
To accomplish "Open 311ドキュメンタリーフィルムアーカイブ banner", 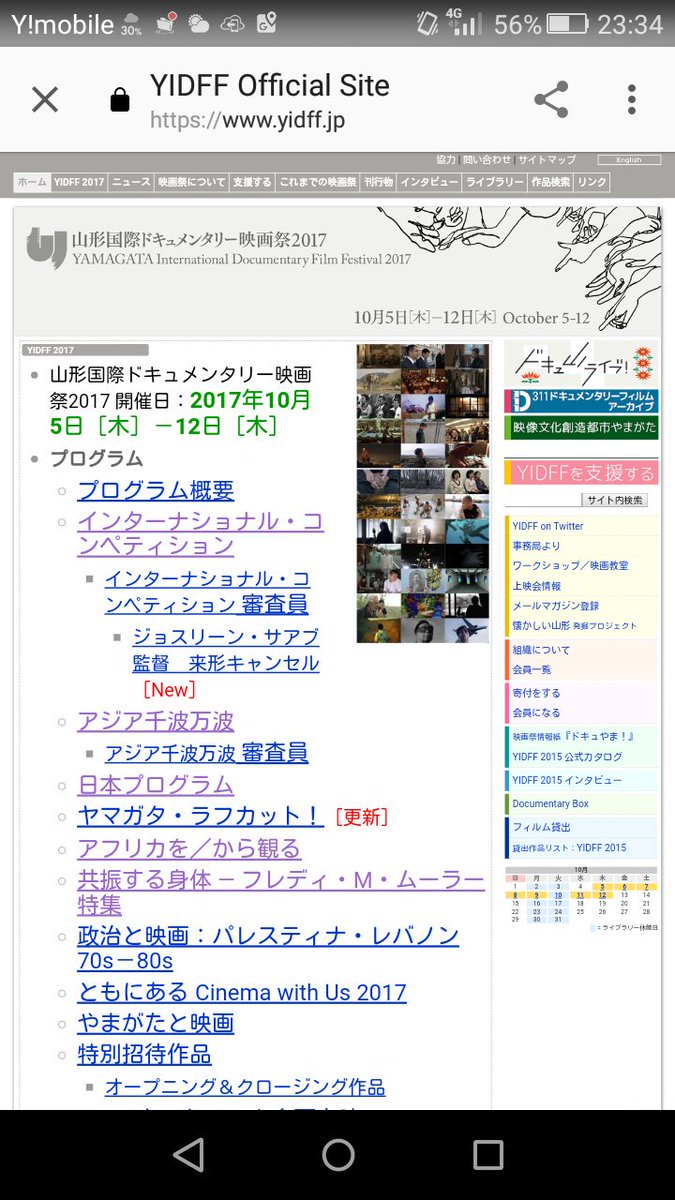I will pyautogui.click(x=581, y=401).
